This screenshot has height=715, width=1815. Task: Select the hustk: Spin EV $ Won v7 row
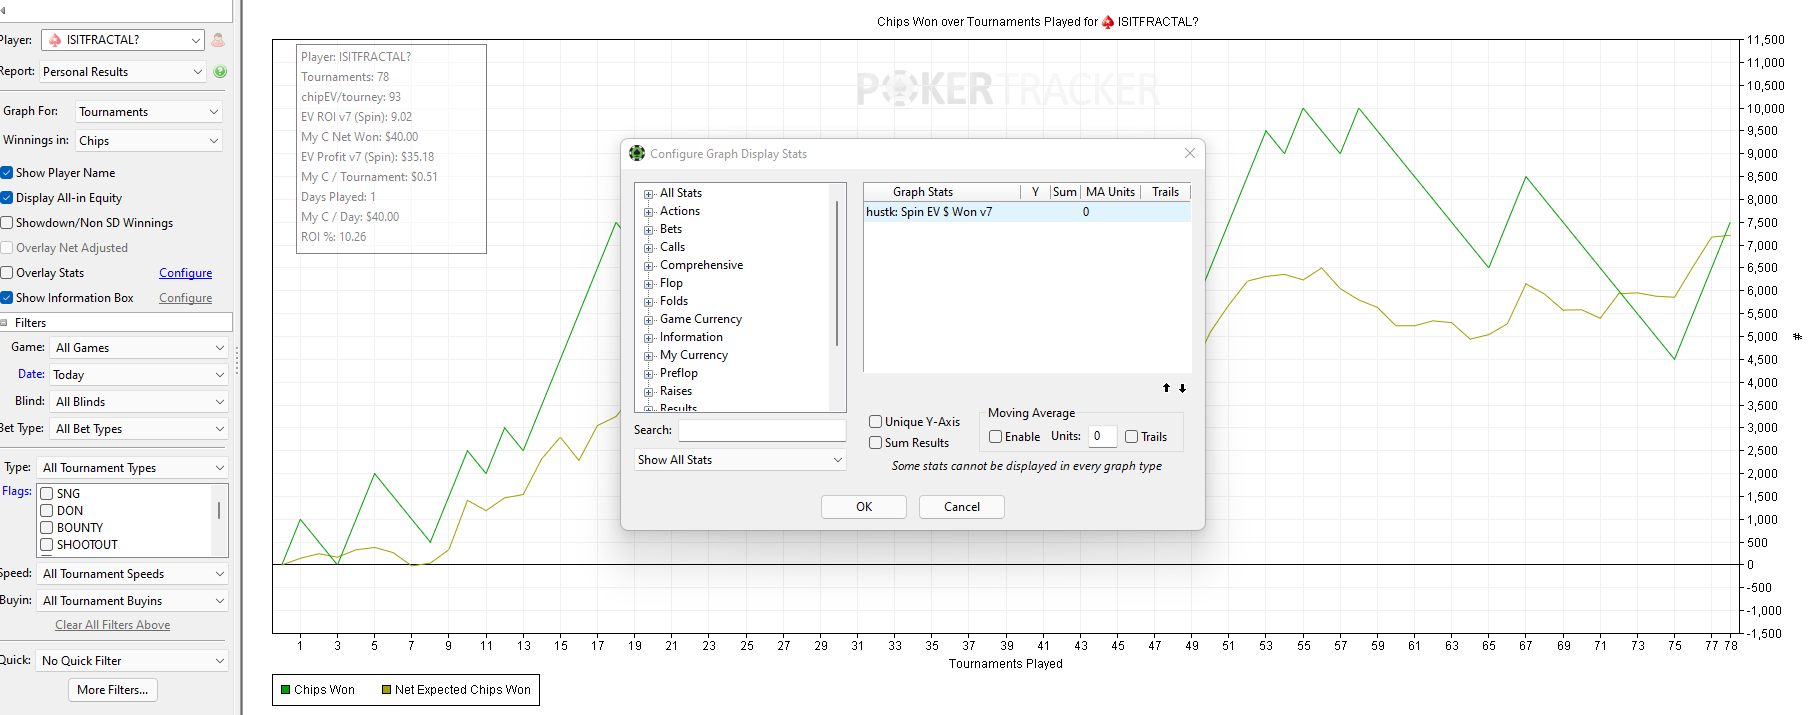tap(1027, 212)
